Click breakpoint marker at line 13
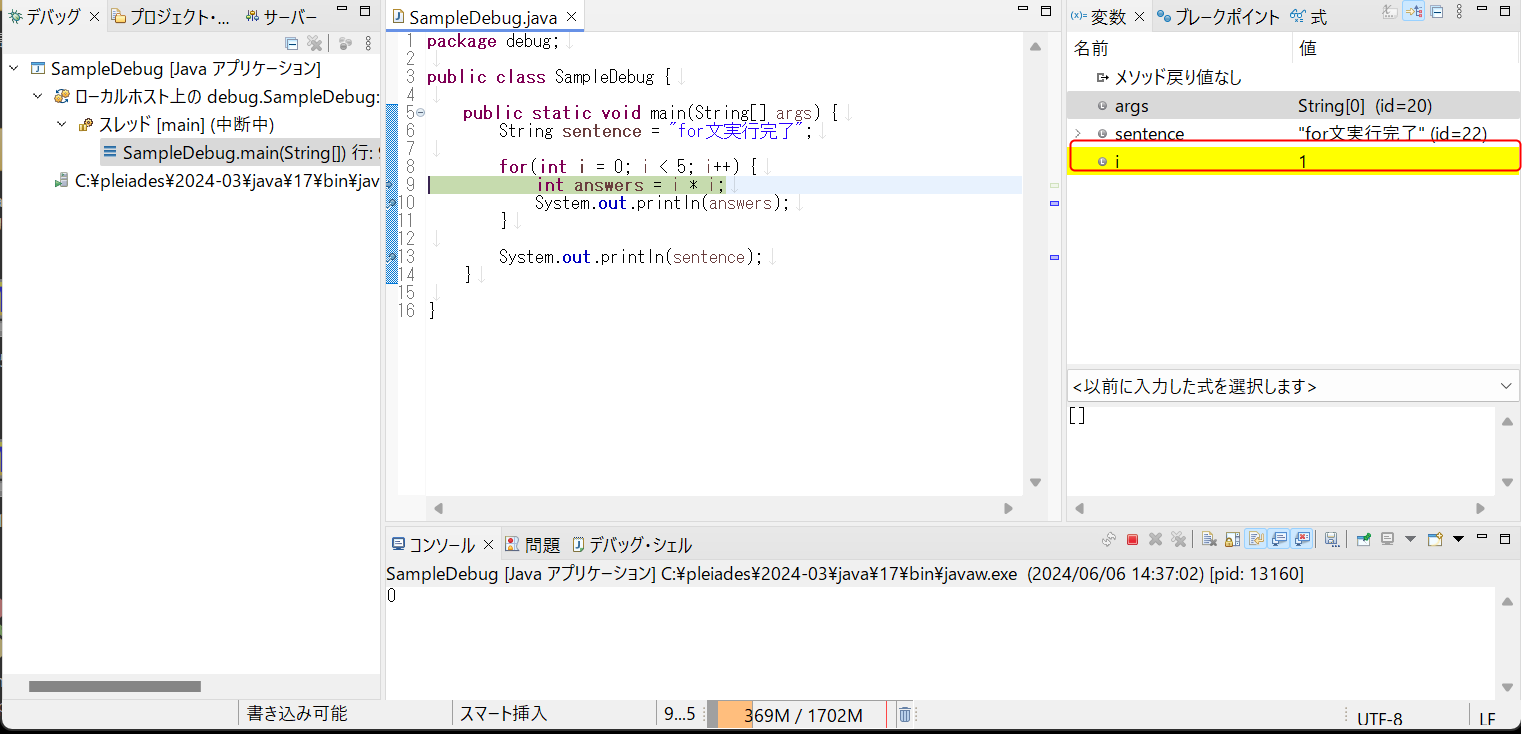The image size is (1522, 734). (x=392, y=257)
